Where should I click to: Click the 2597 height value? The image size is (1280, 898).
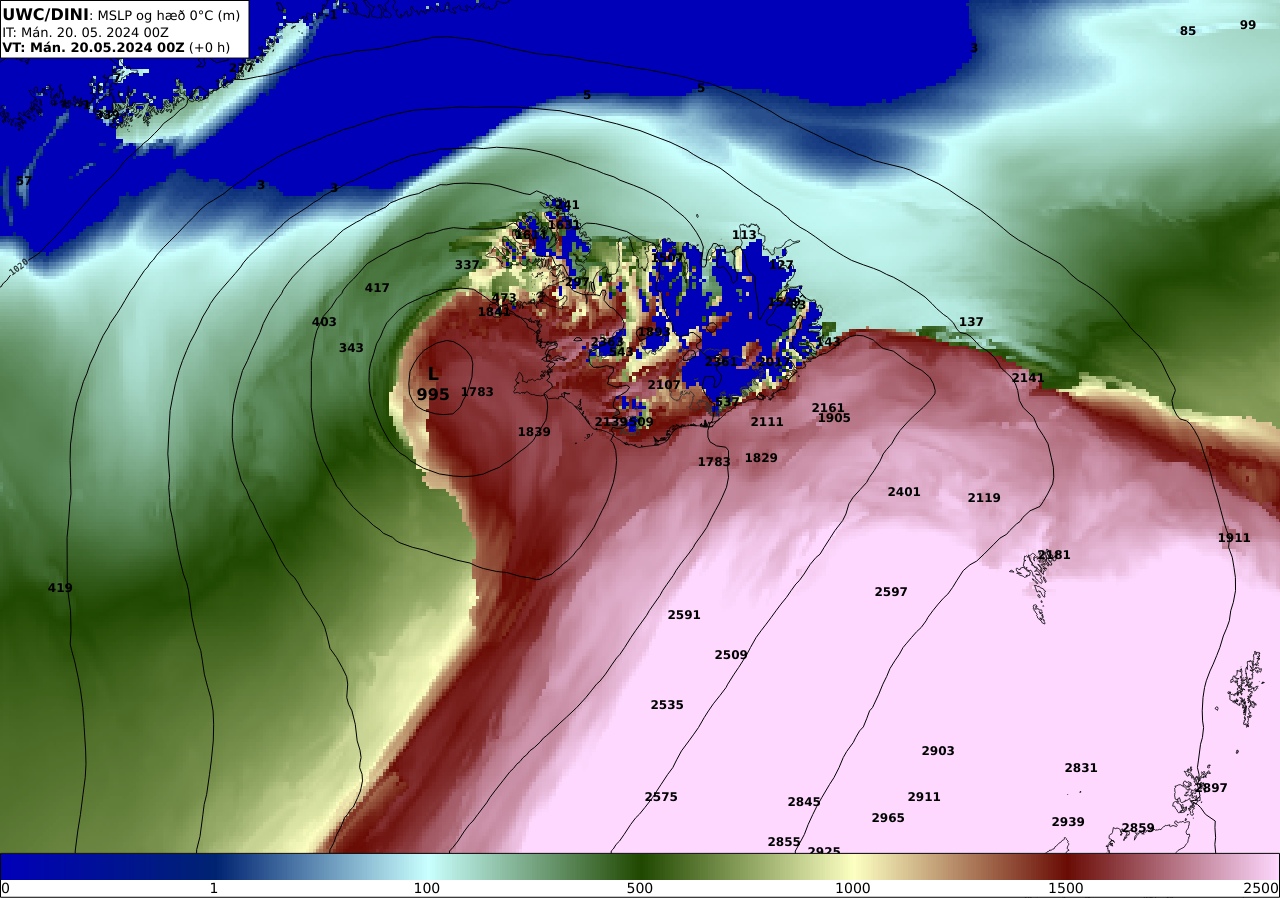coord(891,592)
